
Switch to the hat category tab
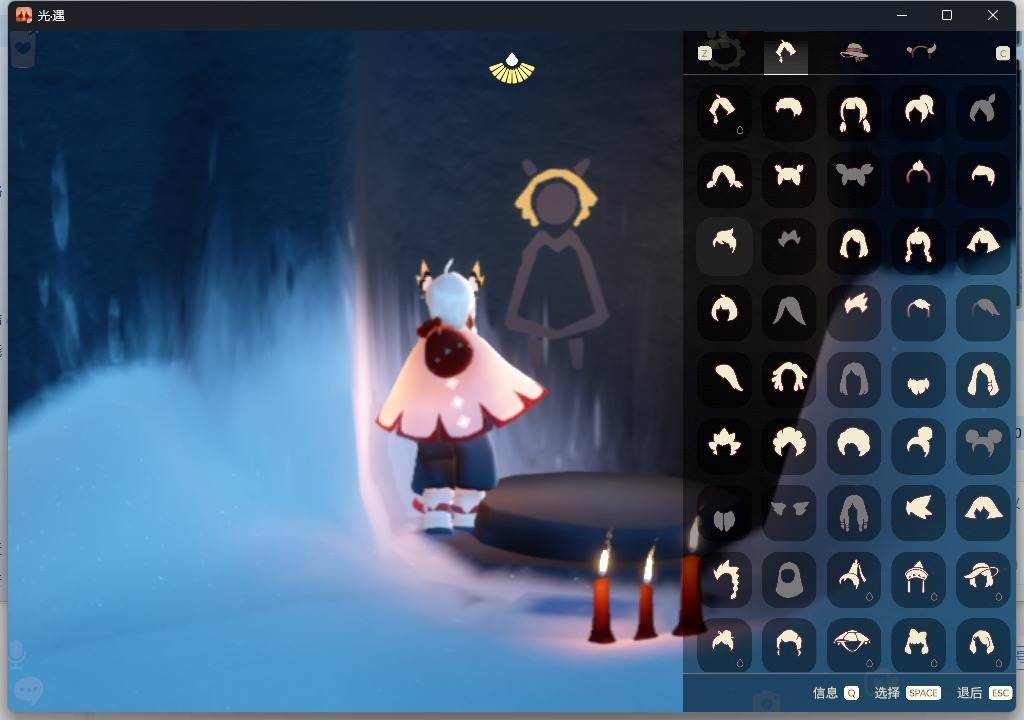(853, 52)
